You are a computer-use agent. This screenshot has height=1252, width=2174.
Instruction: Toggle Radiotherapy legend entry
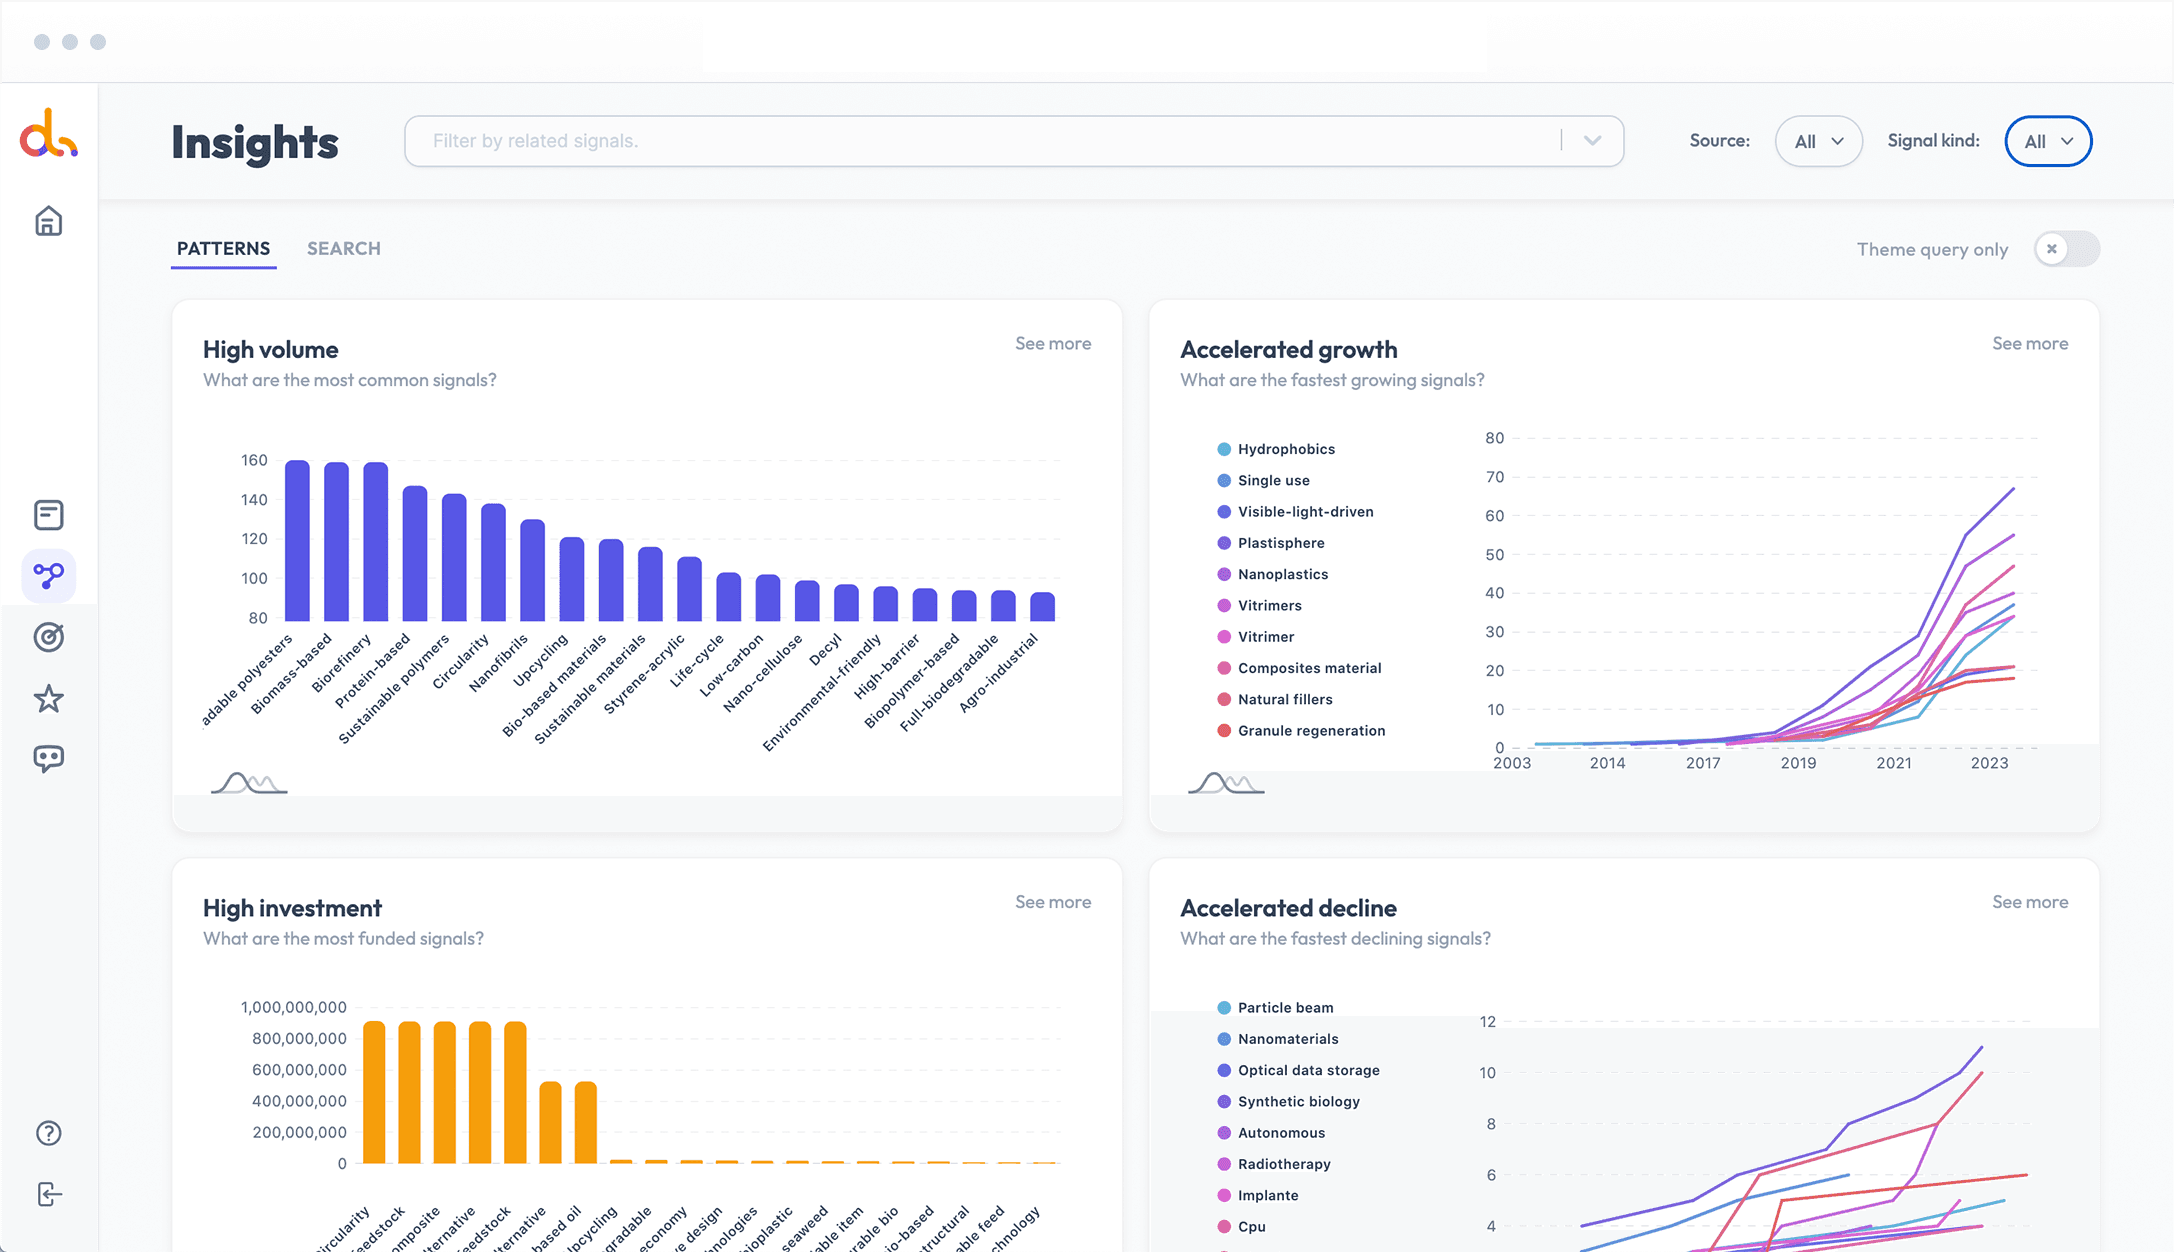1273,1164
